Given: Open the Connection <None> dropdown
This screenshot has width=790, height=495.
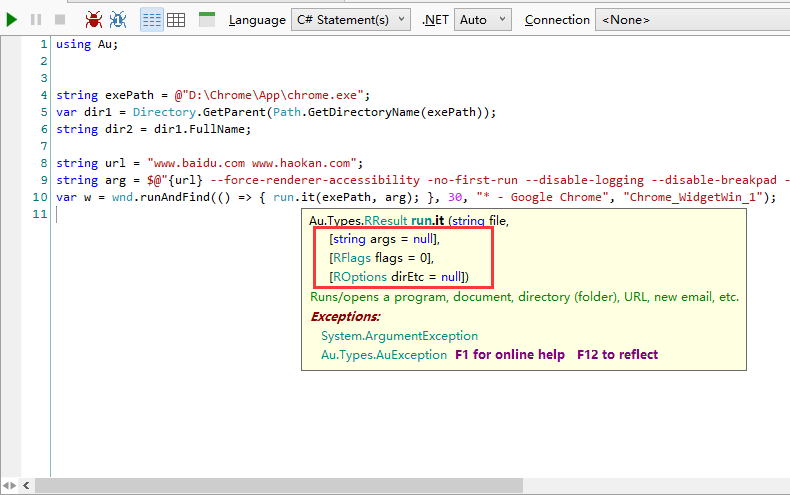Looking at the screenshot, I should coord(690,19).
